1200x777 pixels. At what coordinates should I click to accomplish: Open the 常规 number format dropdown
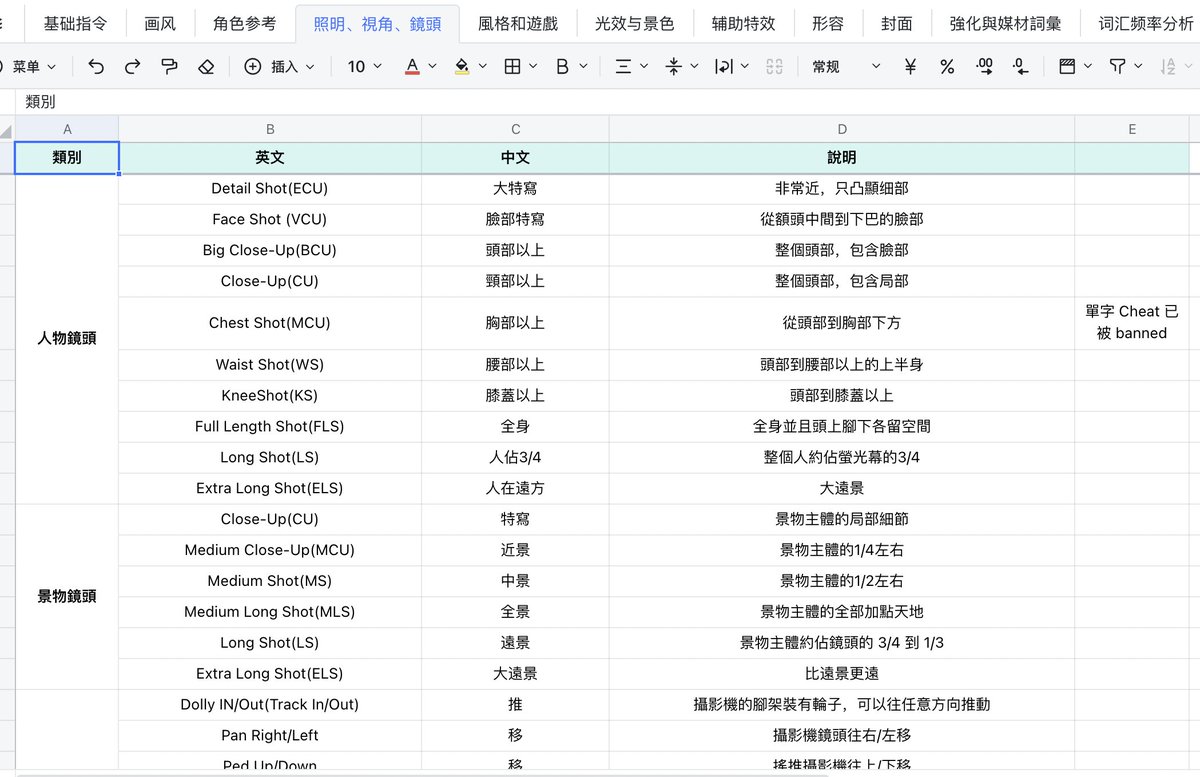(x=846, y=67)
